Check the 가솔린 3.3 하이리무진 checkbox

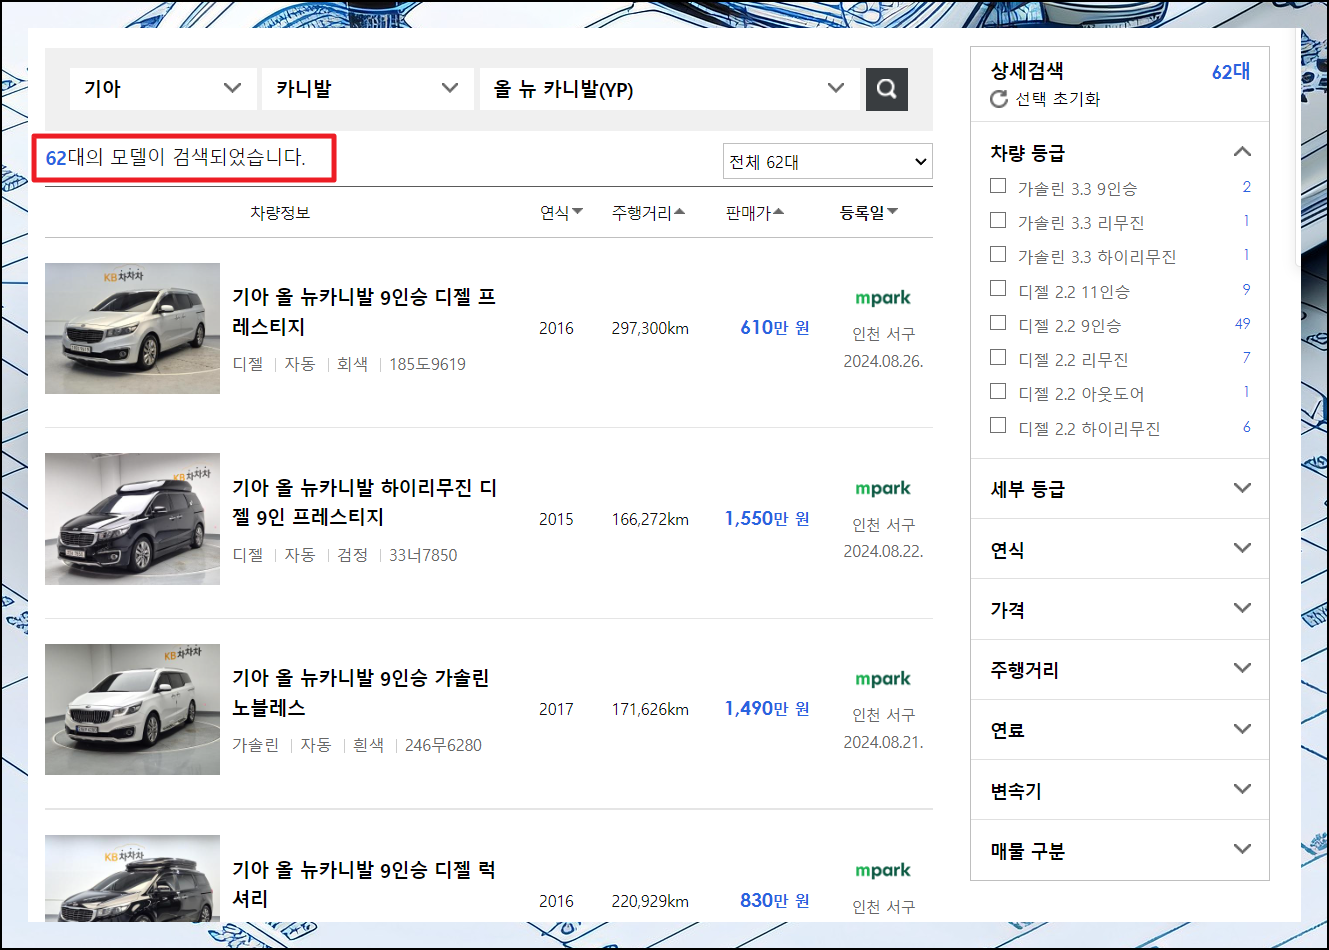click(998, 254)
